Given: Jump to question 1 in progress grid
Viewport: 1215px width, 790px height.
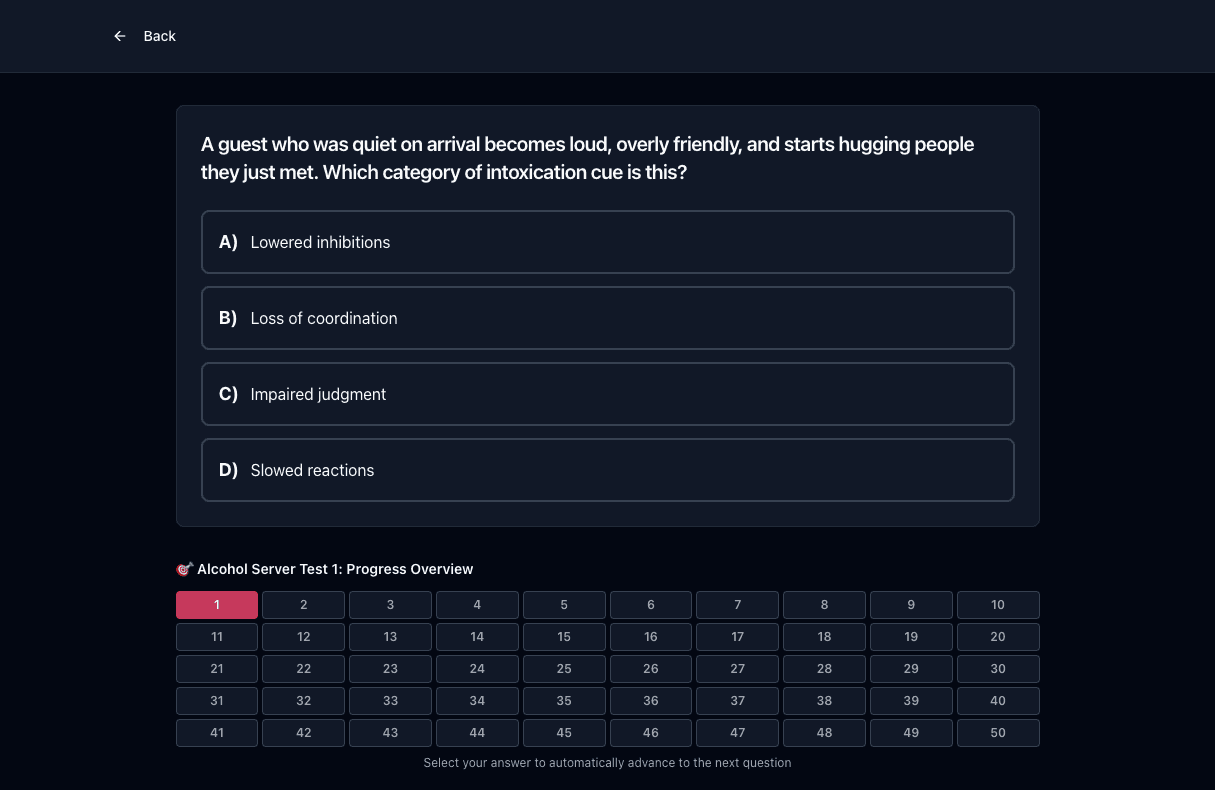Looking at the screenshot, I should tap(217, 605).
